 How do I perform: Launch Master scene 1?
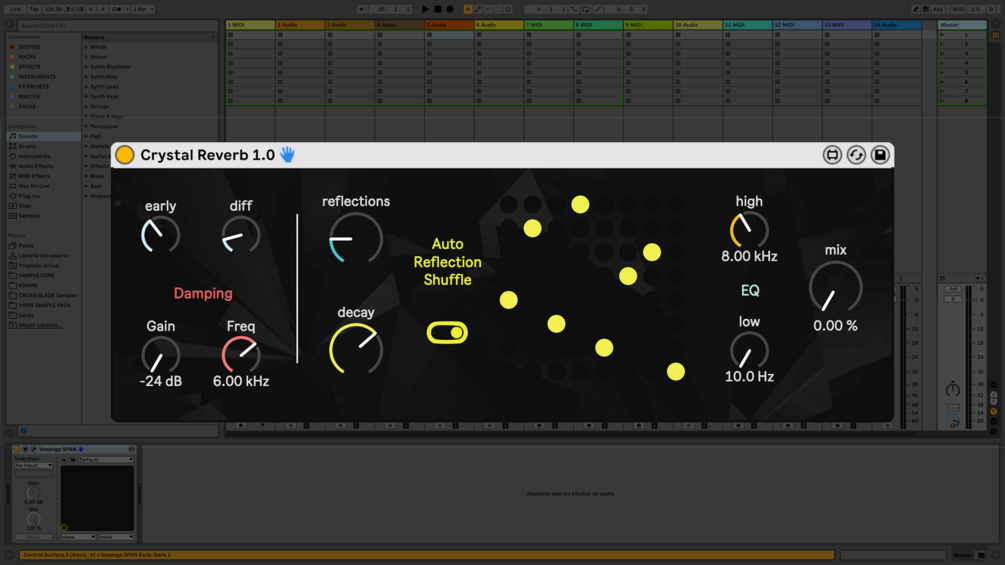(x=942, y=35)
